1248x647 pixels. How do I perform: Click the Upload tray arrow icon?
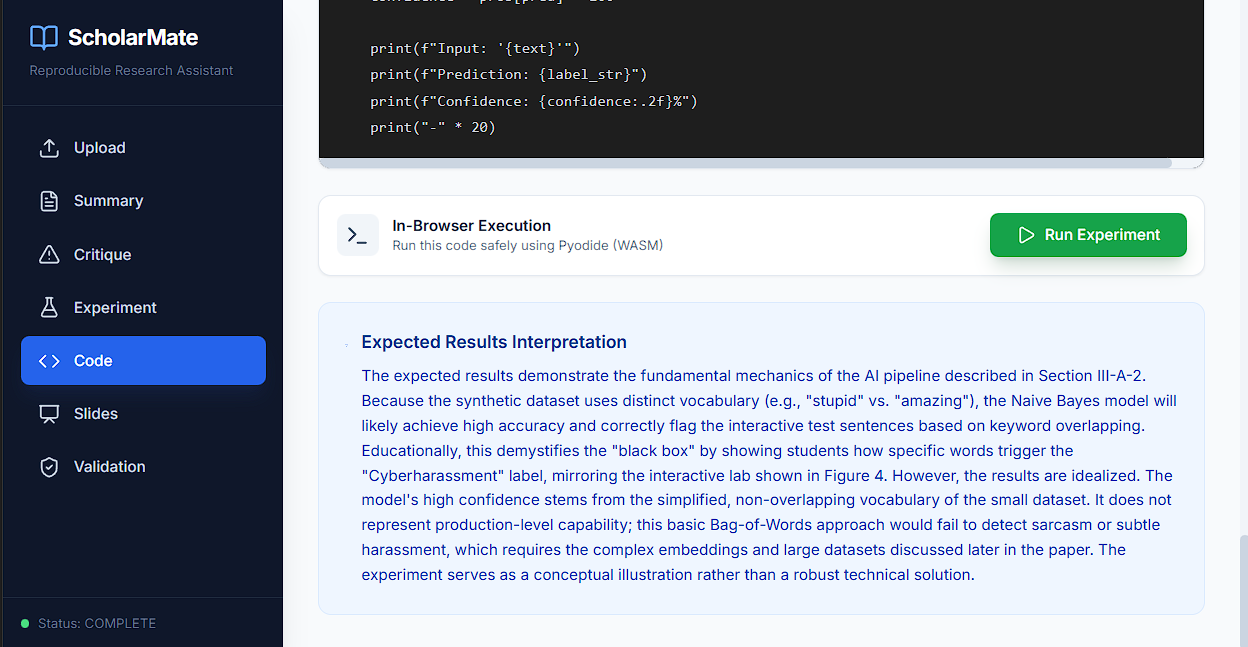(49, 148)
